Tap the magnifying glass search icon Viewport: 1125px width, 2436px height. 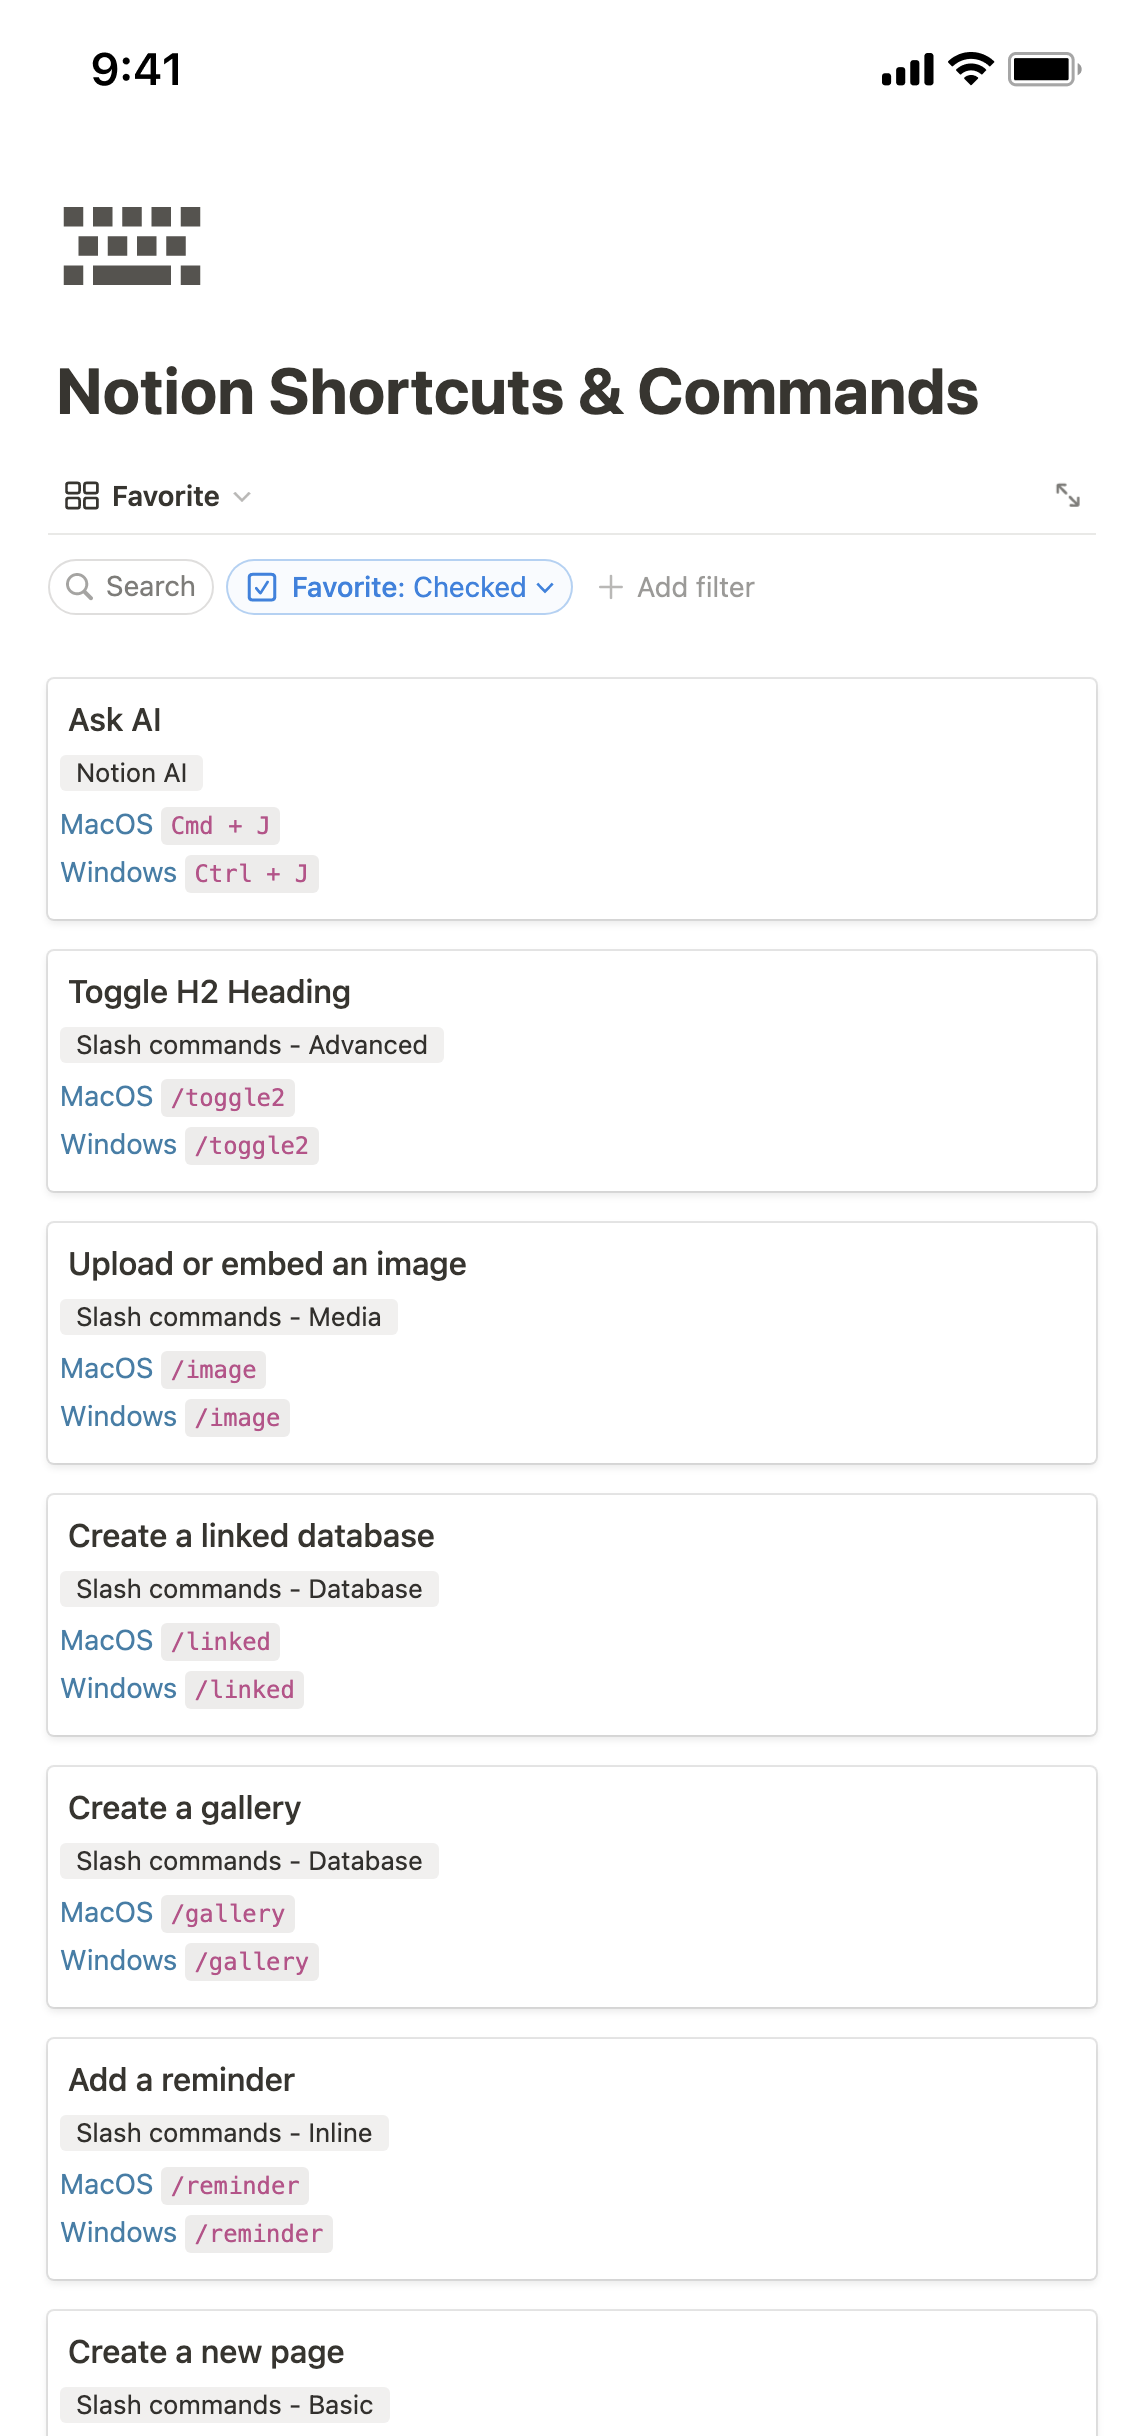pyautogui.click(x=79, y=587)
